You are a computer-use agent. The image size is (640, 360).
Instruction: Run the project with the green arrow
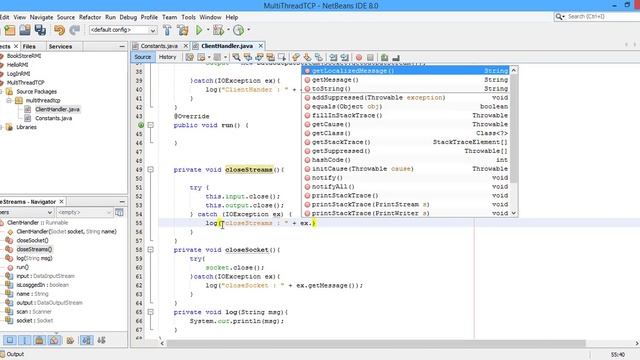(x=199, y=30)
